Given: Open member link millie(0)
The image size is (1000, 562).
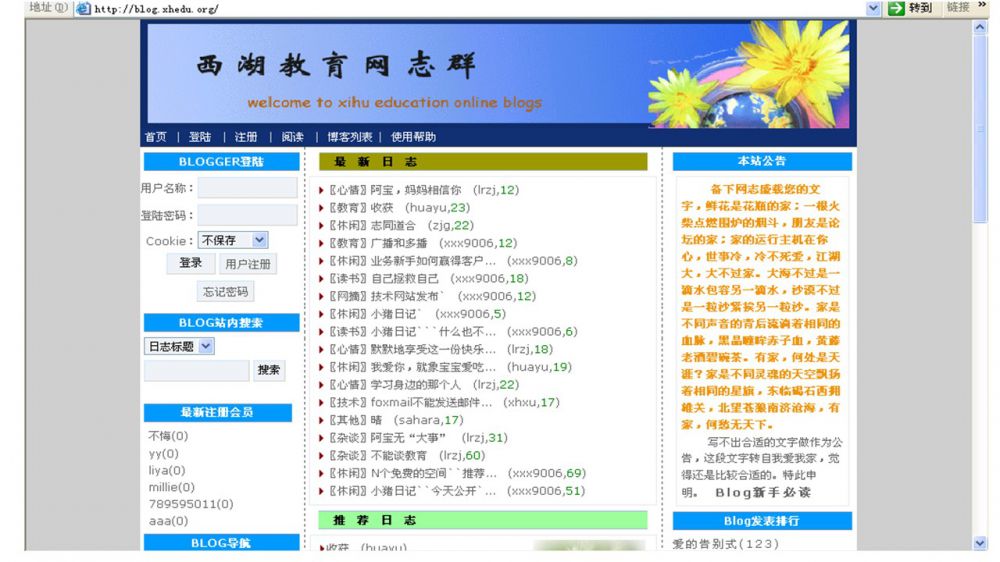Looking at the screenshot, I should (x=171, y=487).
